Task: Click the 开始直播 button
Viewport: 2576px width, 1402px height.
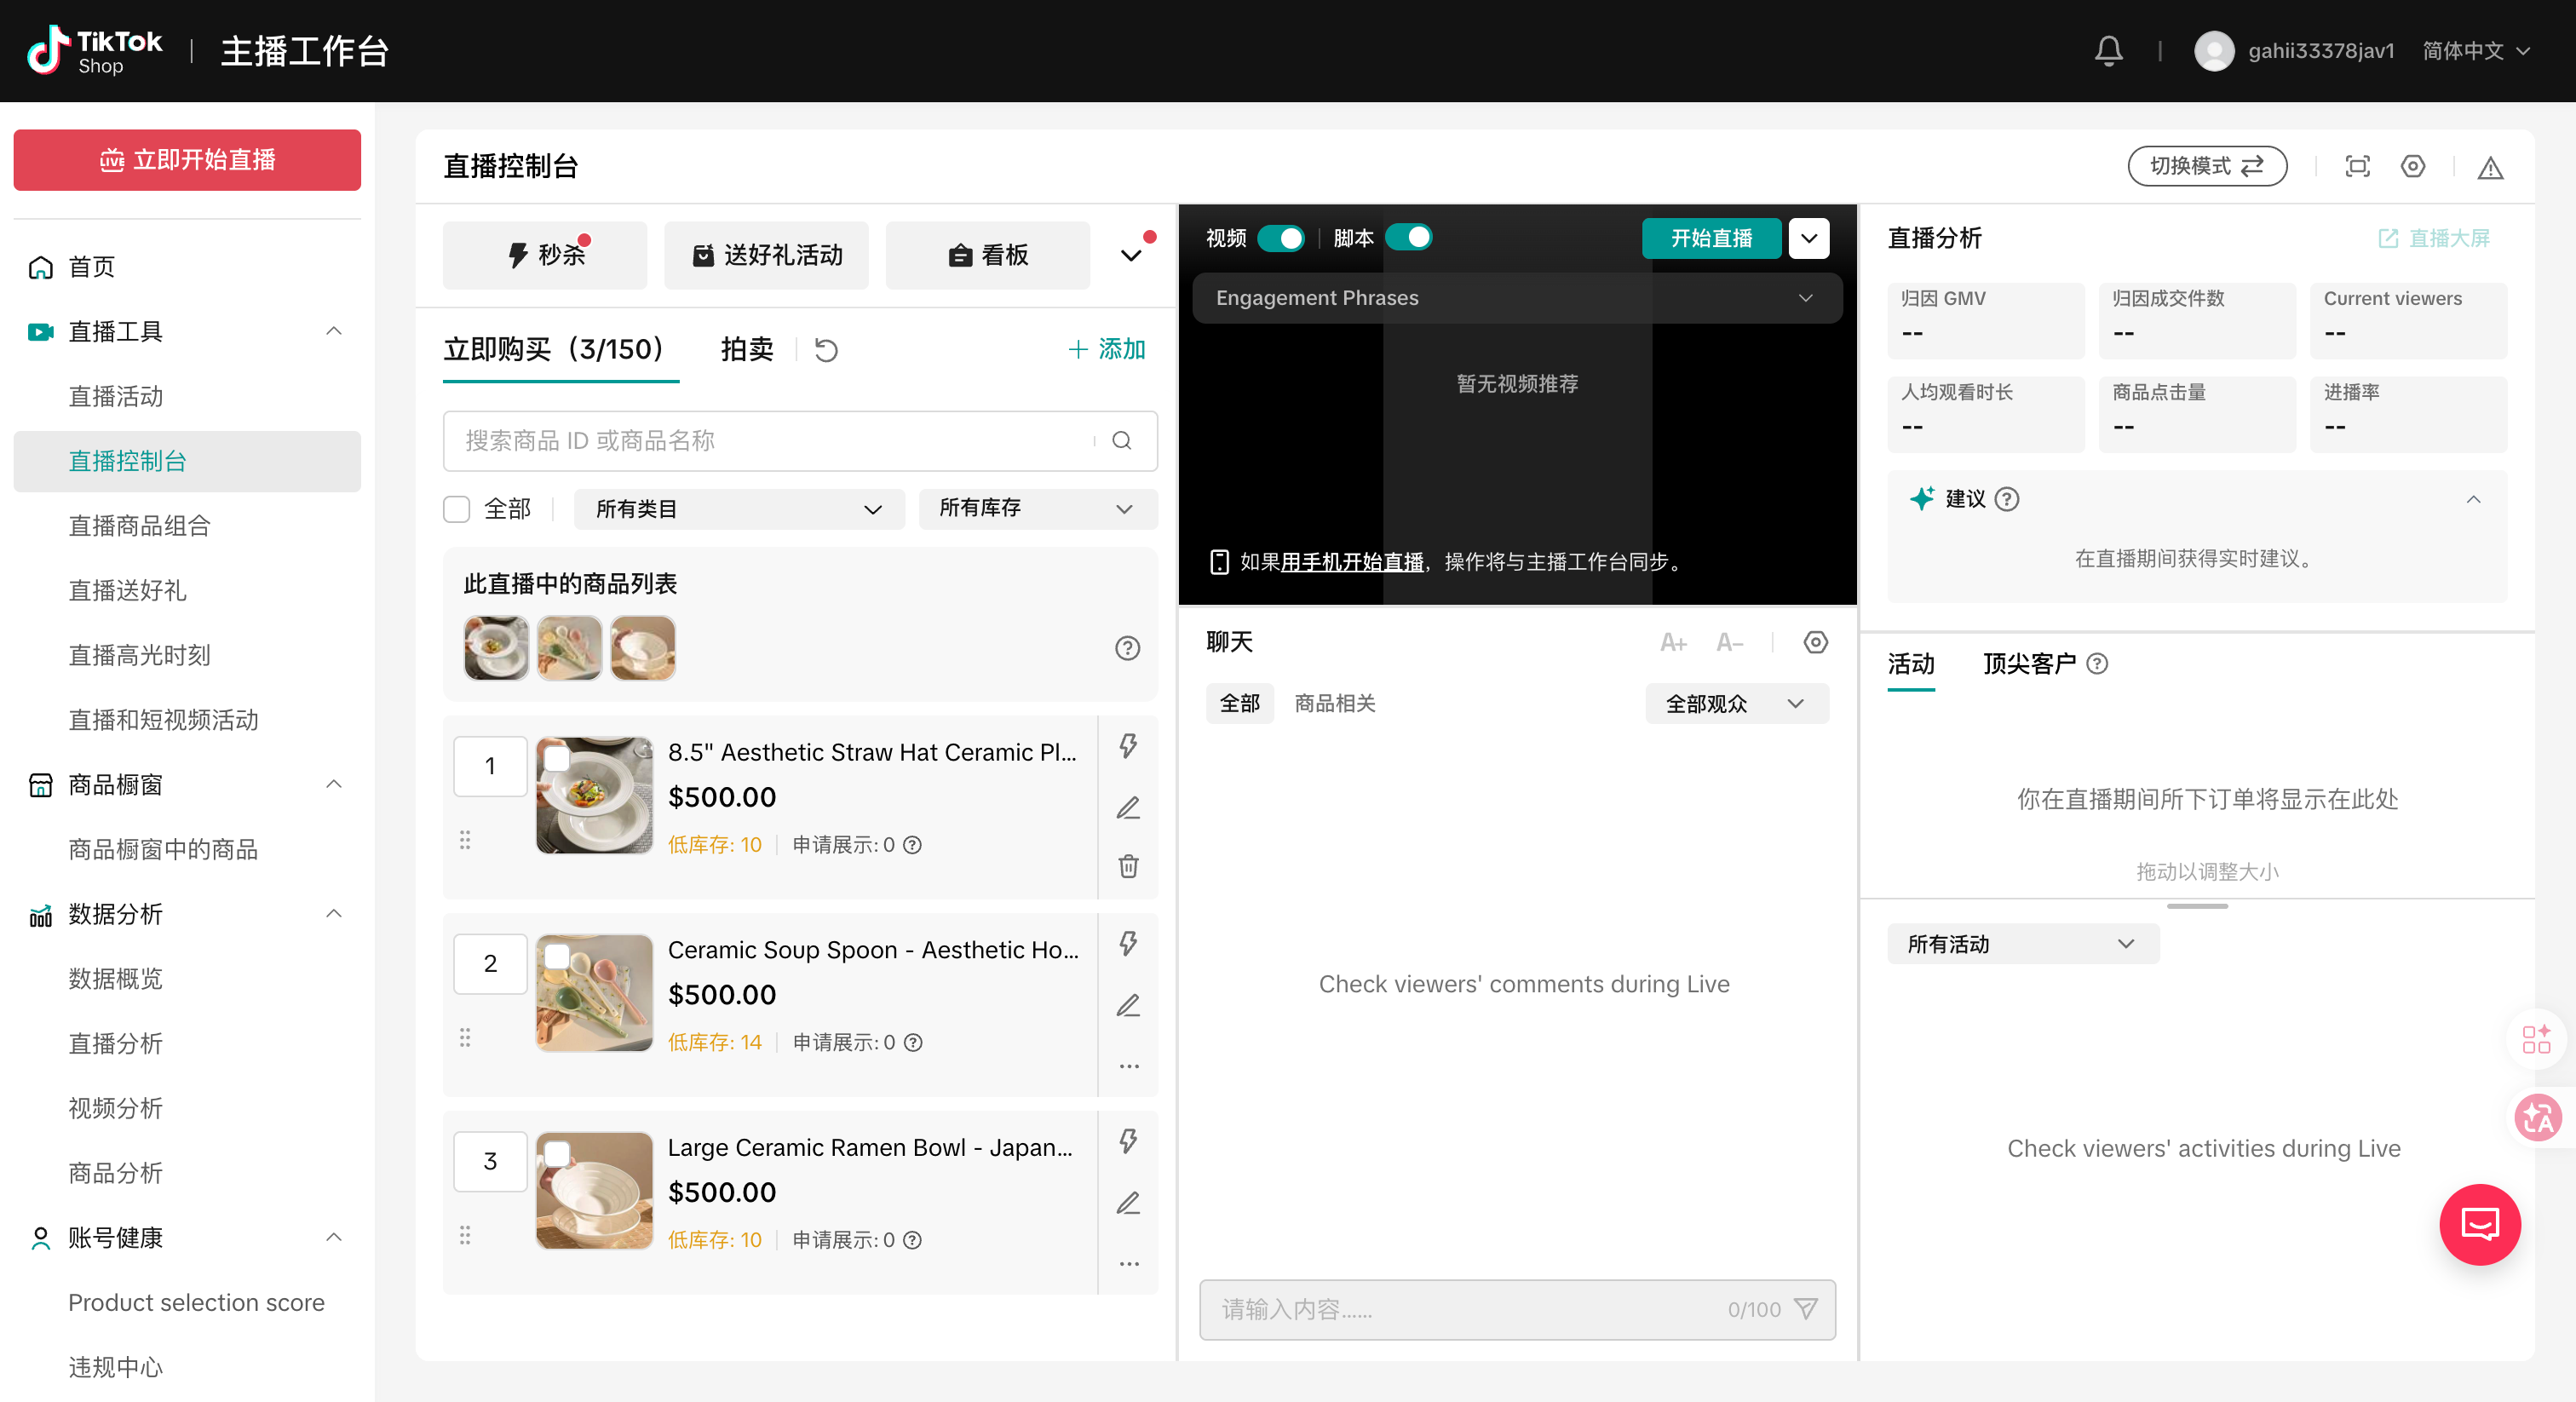Action: (x=1711, y=238)
